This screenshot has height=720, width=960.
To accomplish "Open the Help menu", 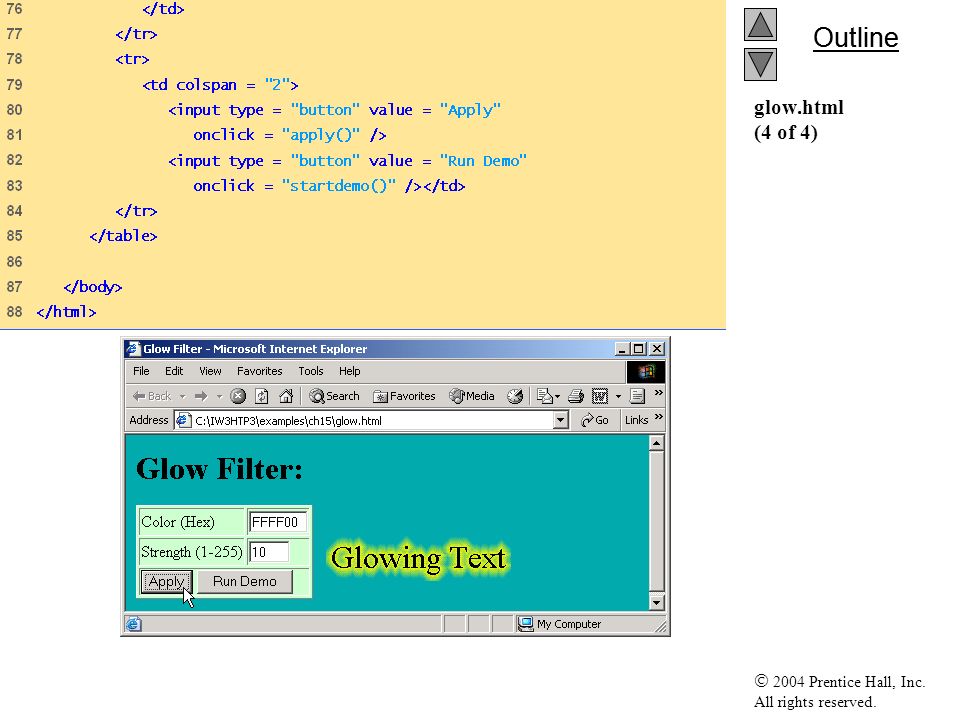I will pos(350,371).
